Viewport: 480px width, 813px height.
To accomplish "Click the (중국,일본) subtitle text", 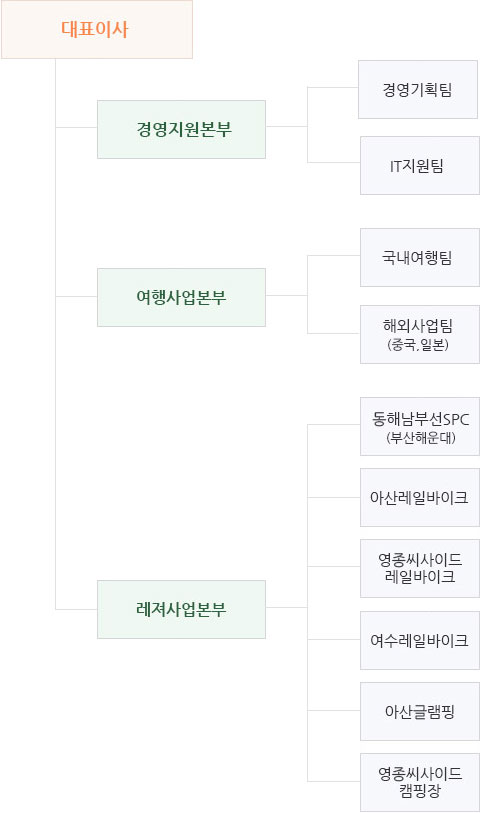I will (418, 345).
